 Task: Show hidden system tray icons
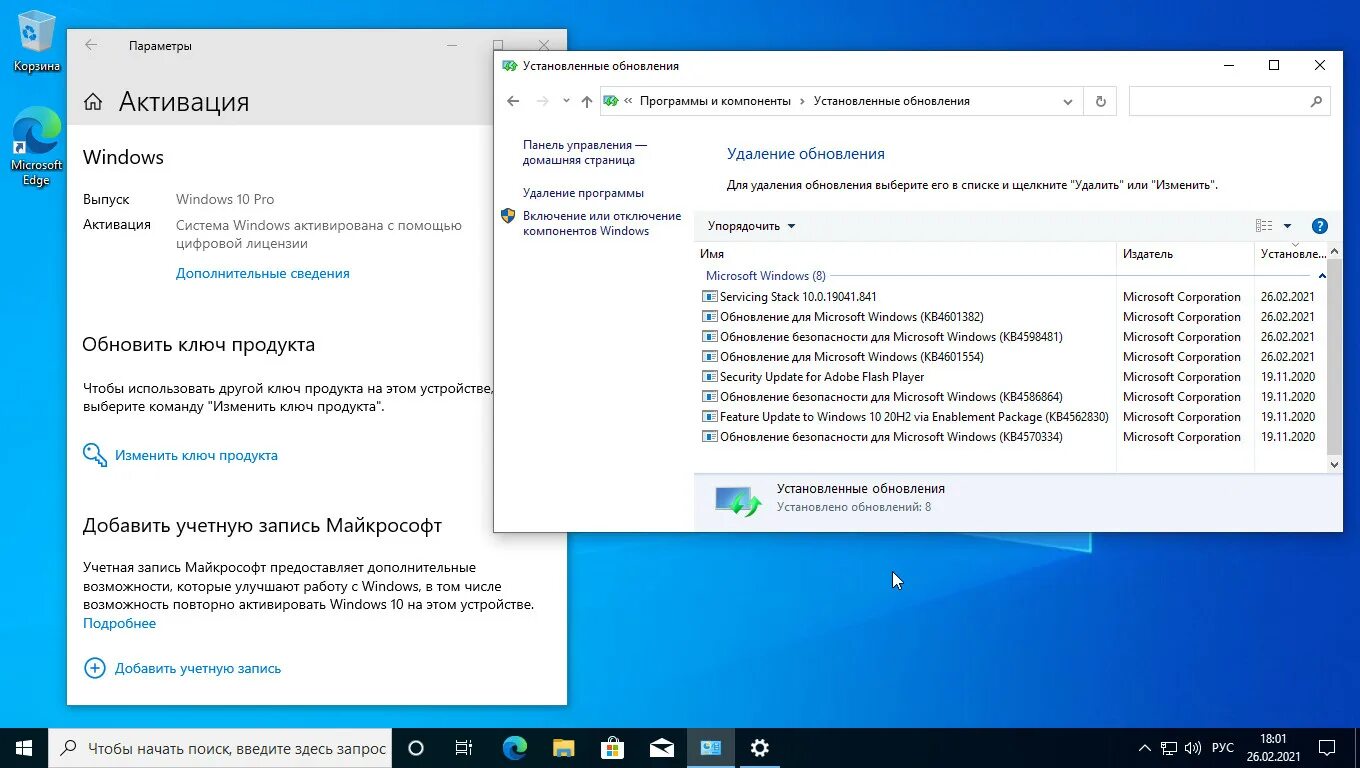click(x=1145, y=748)
